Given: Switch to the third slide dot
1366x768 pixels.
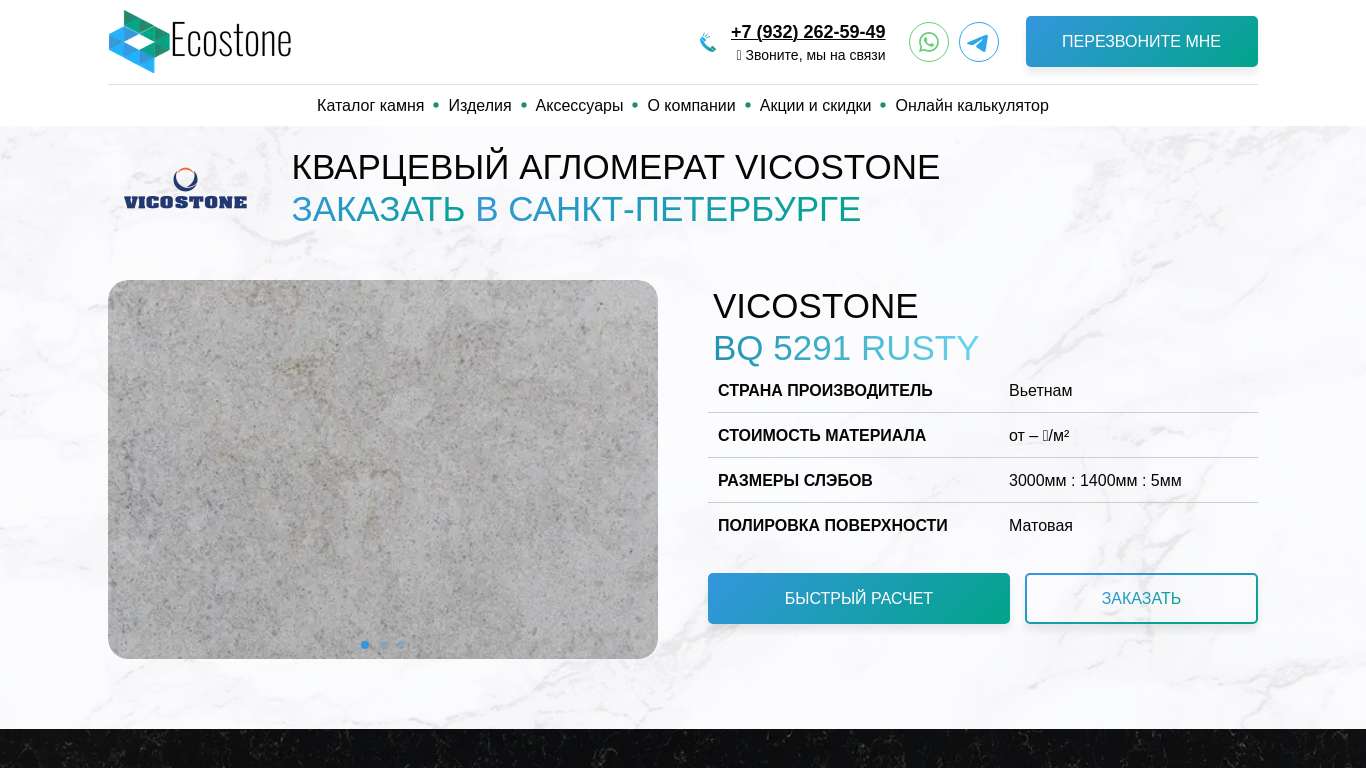Looking at the screenshot, I should pyautogui.click(x=401, y=645).
